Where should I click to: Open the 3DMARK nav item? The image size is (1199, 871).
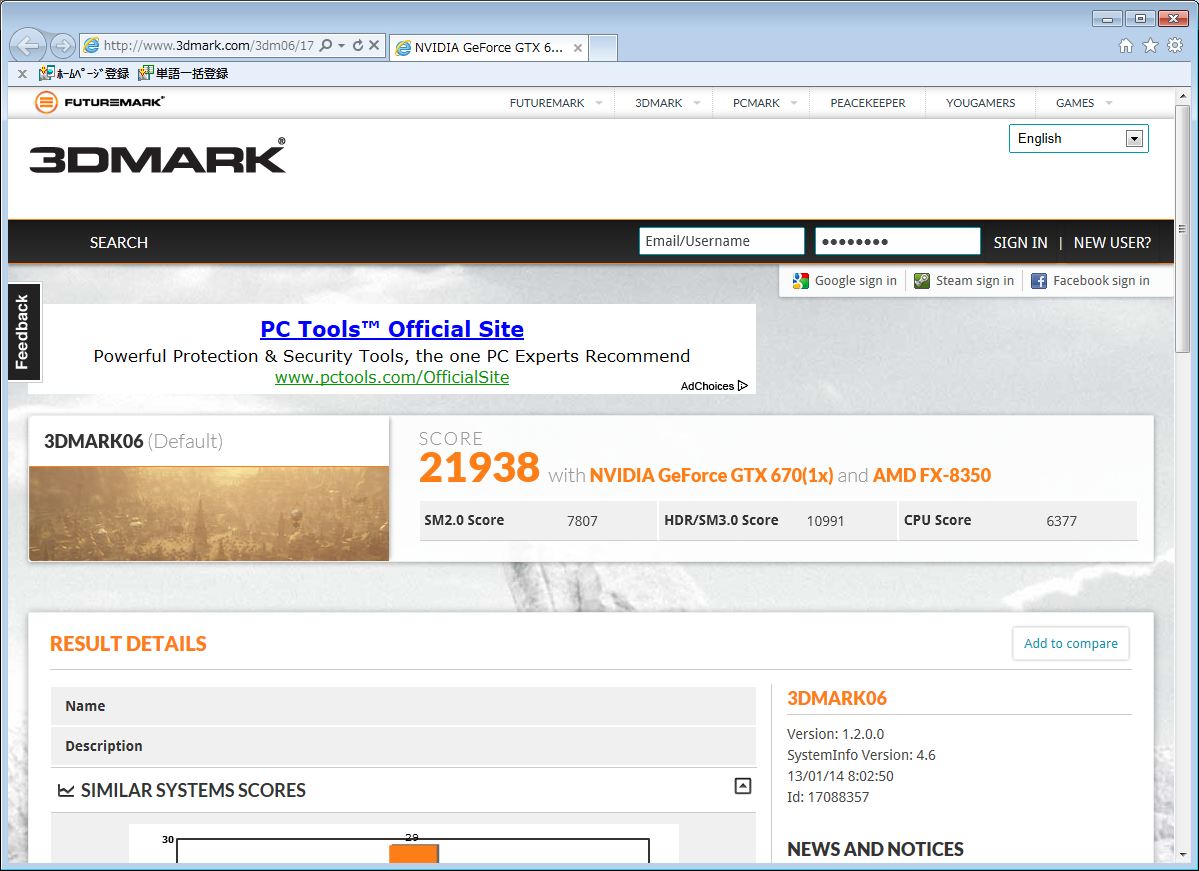click(658, 102)
